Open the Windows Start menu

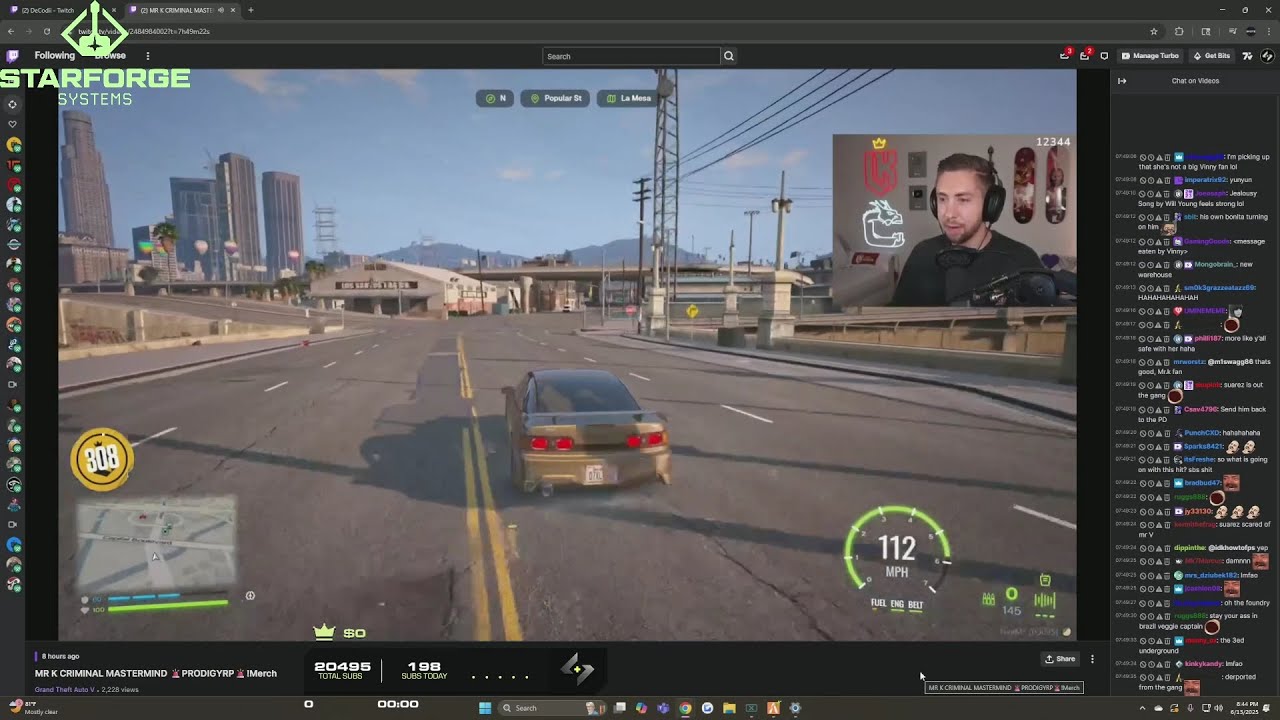(485, 708)
